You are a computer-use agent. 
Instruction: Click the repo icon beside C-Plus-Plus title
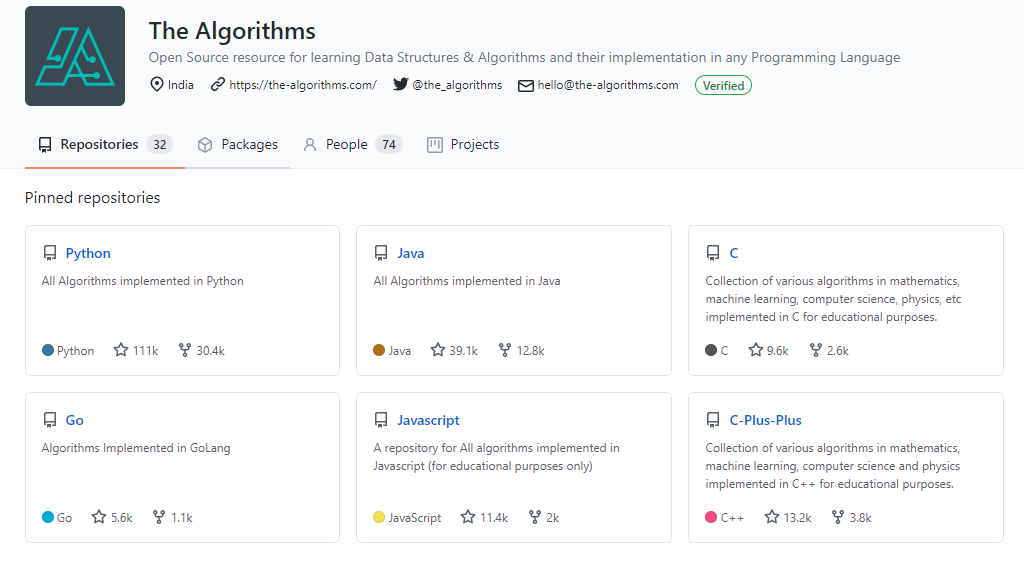pyautogui.click(x=713, y=420)
